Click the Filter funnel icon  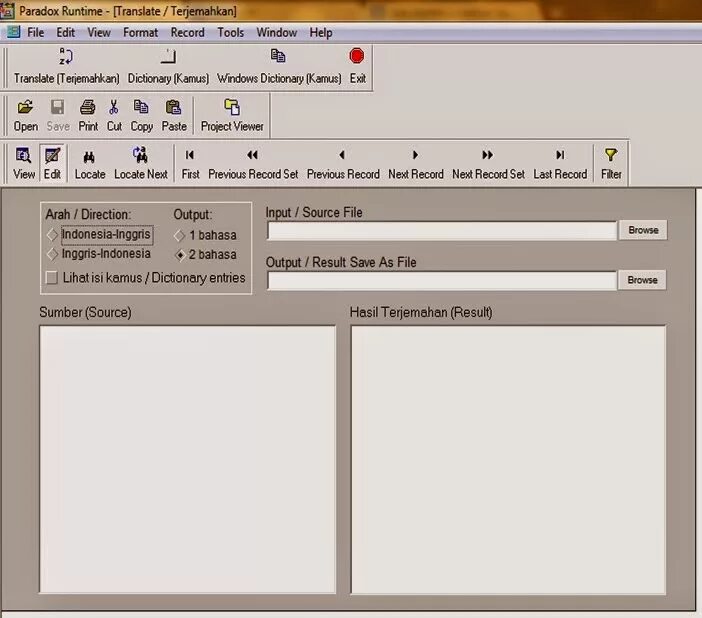pos(611,155)
